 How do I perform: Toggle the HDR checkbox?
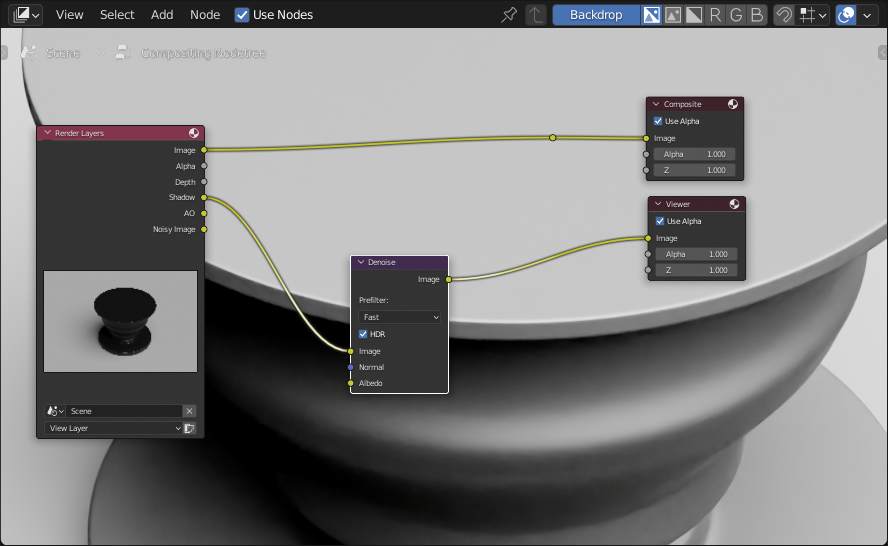[363, 334]
